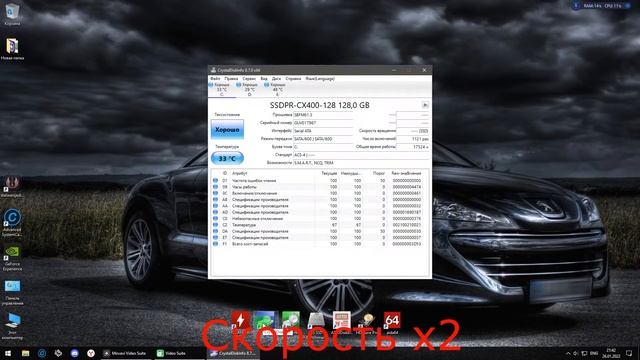
Task: Click the Интерфейс field showing Serial ATA
Action: (323, 131)
